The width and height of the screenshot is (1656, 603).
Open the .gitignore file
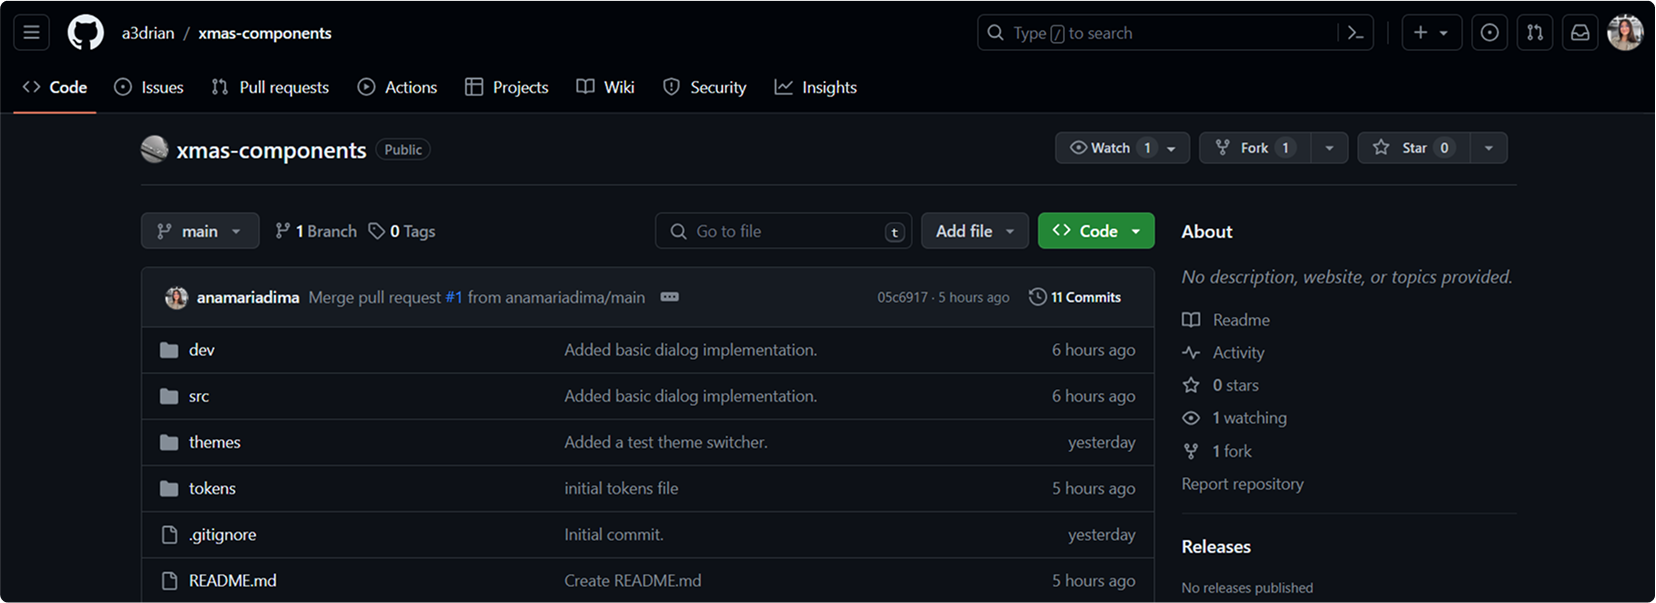pos(223,535)
